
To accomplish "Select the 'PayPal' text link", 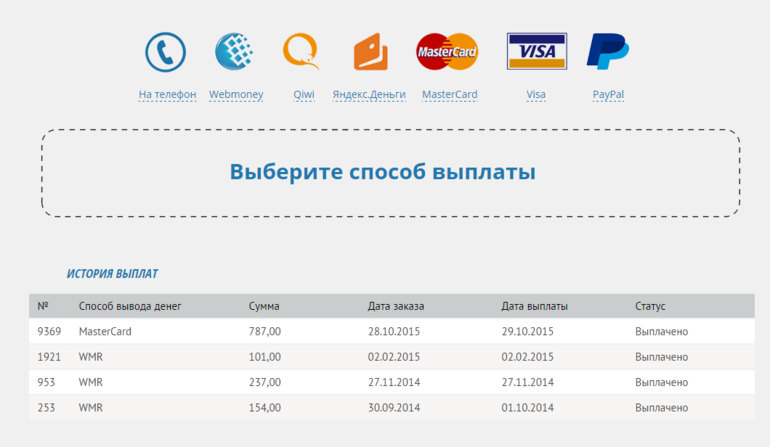I will tap(608, 95).
